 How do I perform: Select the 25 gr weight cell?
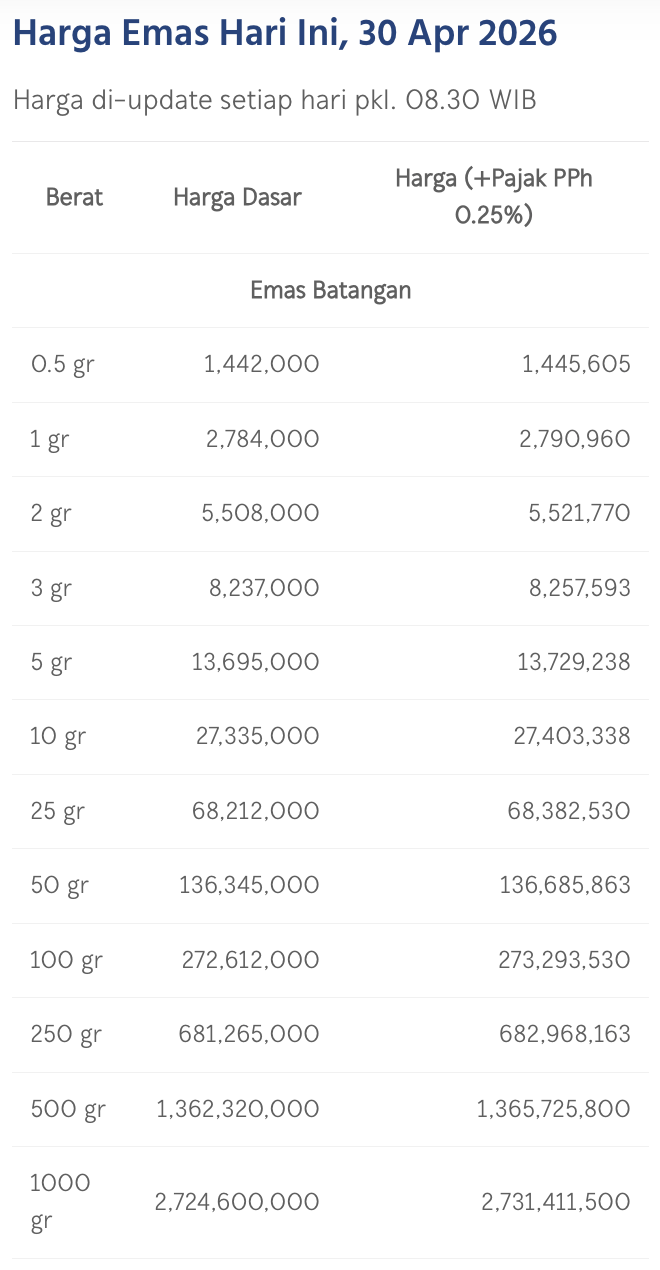tap(58, 811)
